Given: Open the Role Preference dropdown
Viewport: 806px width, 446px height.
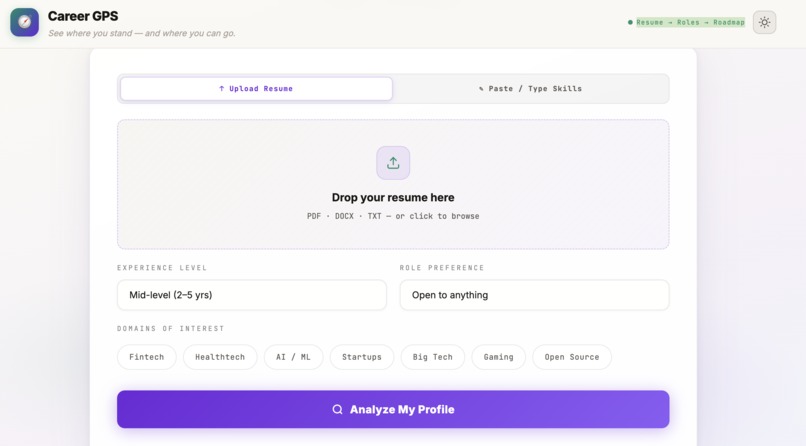Looking at the screenshot, I should 535,295.
